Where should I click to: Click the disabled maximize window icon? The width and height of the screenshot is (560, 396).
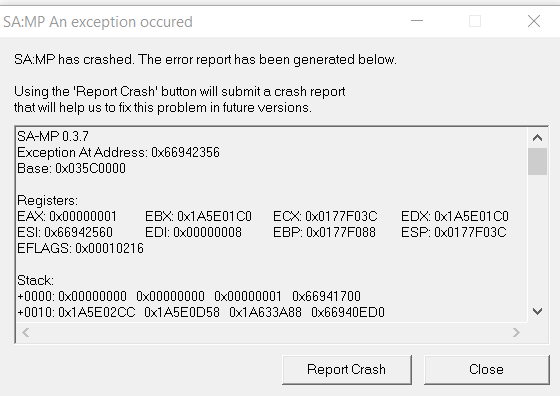pyautogui.click(x=475, y=21)
